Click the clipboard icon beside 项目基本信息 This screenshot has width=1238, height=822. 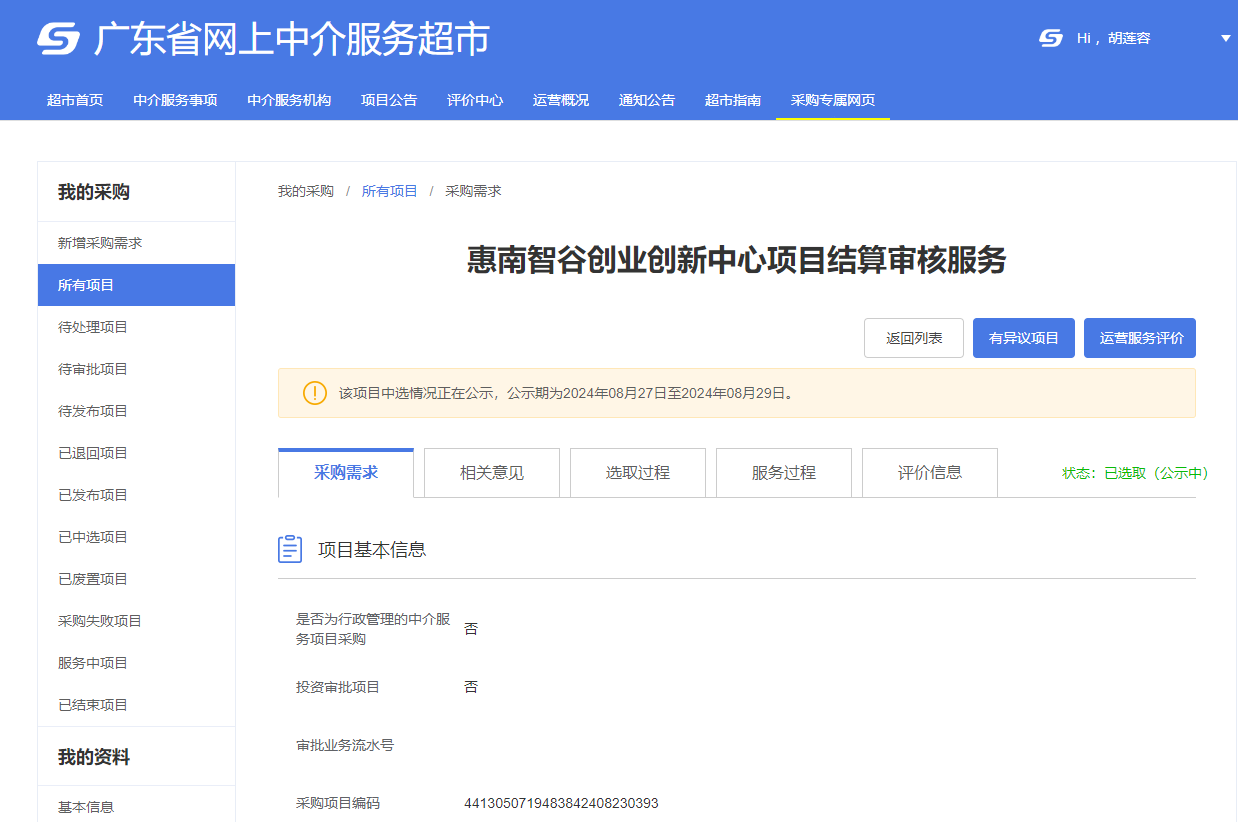click(289, 548)
